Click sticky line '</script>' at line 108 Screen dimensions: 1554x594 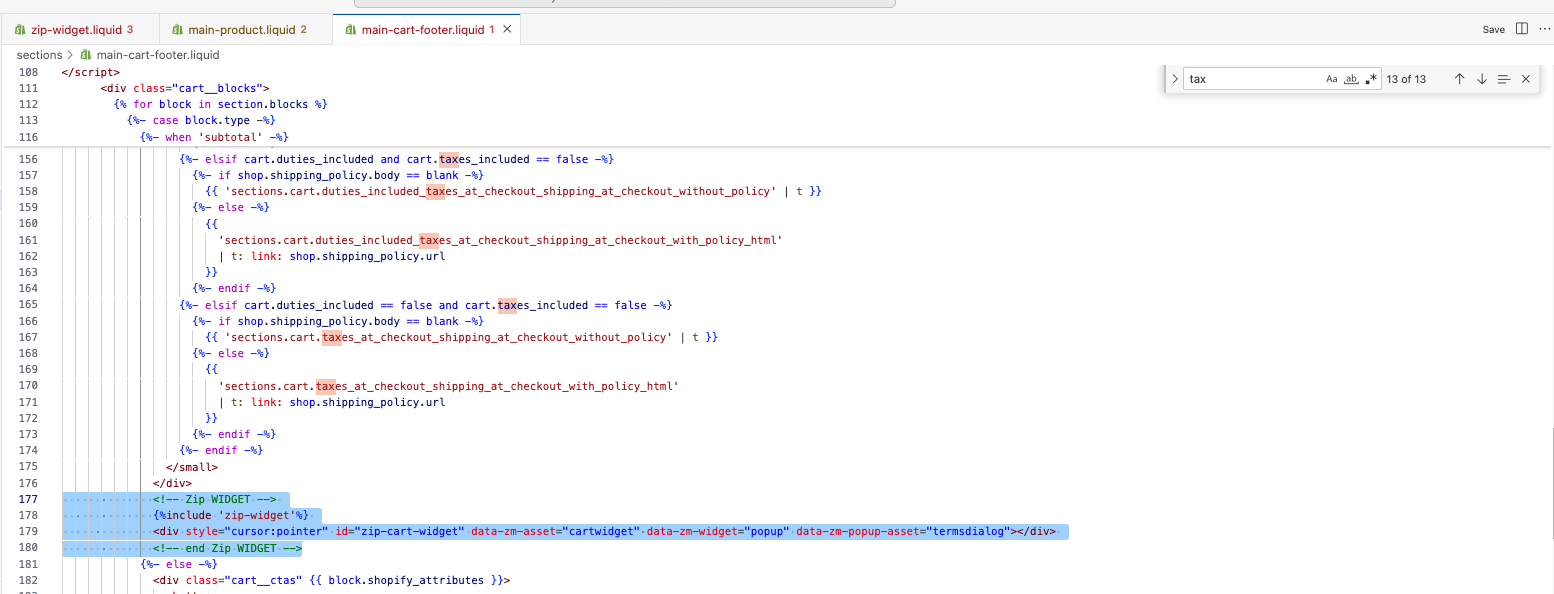(91, 72)
